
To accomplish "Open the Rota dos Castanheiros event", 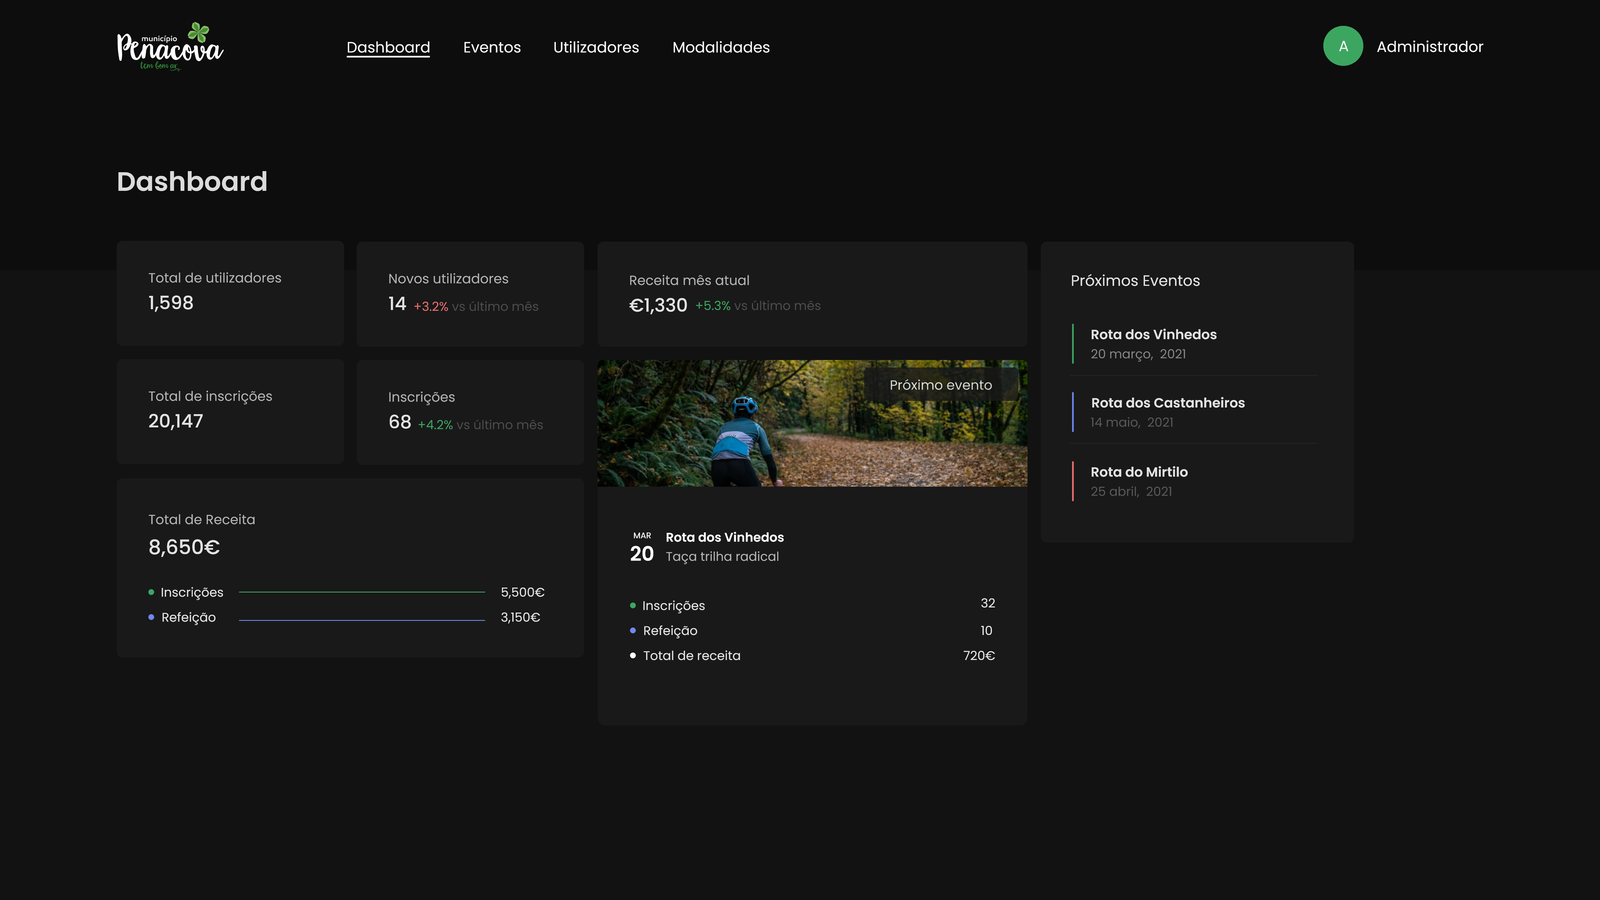I will tap(1167, 403).
